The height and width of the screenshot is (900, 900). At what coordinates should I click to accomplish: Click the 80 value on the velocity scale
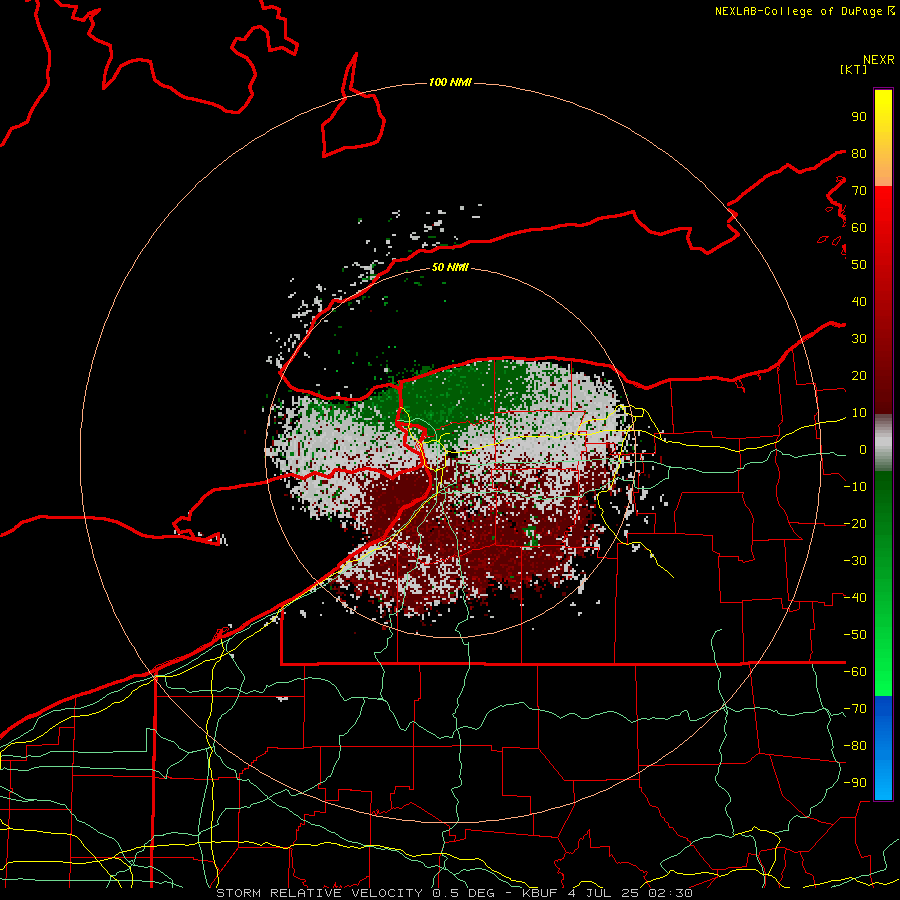(x=859, y=153)
